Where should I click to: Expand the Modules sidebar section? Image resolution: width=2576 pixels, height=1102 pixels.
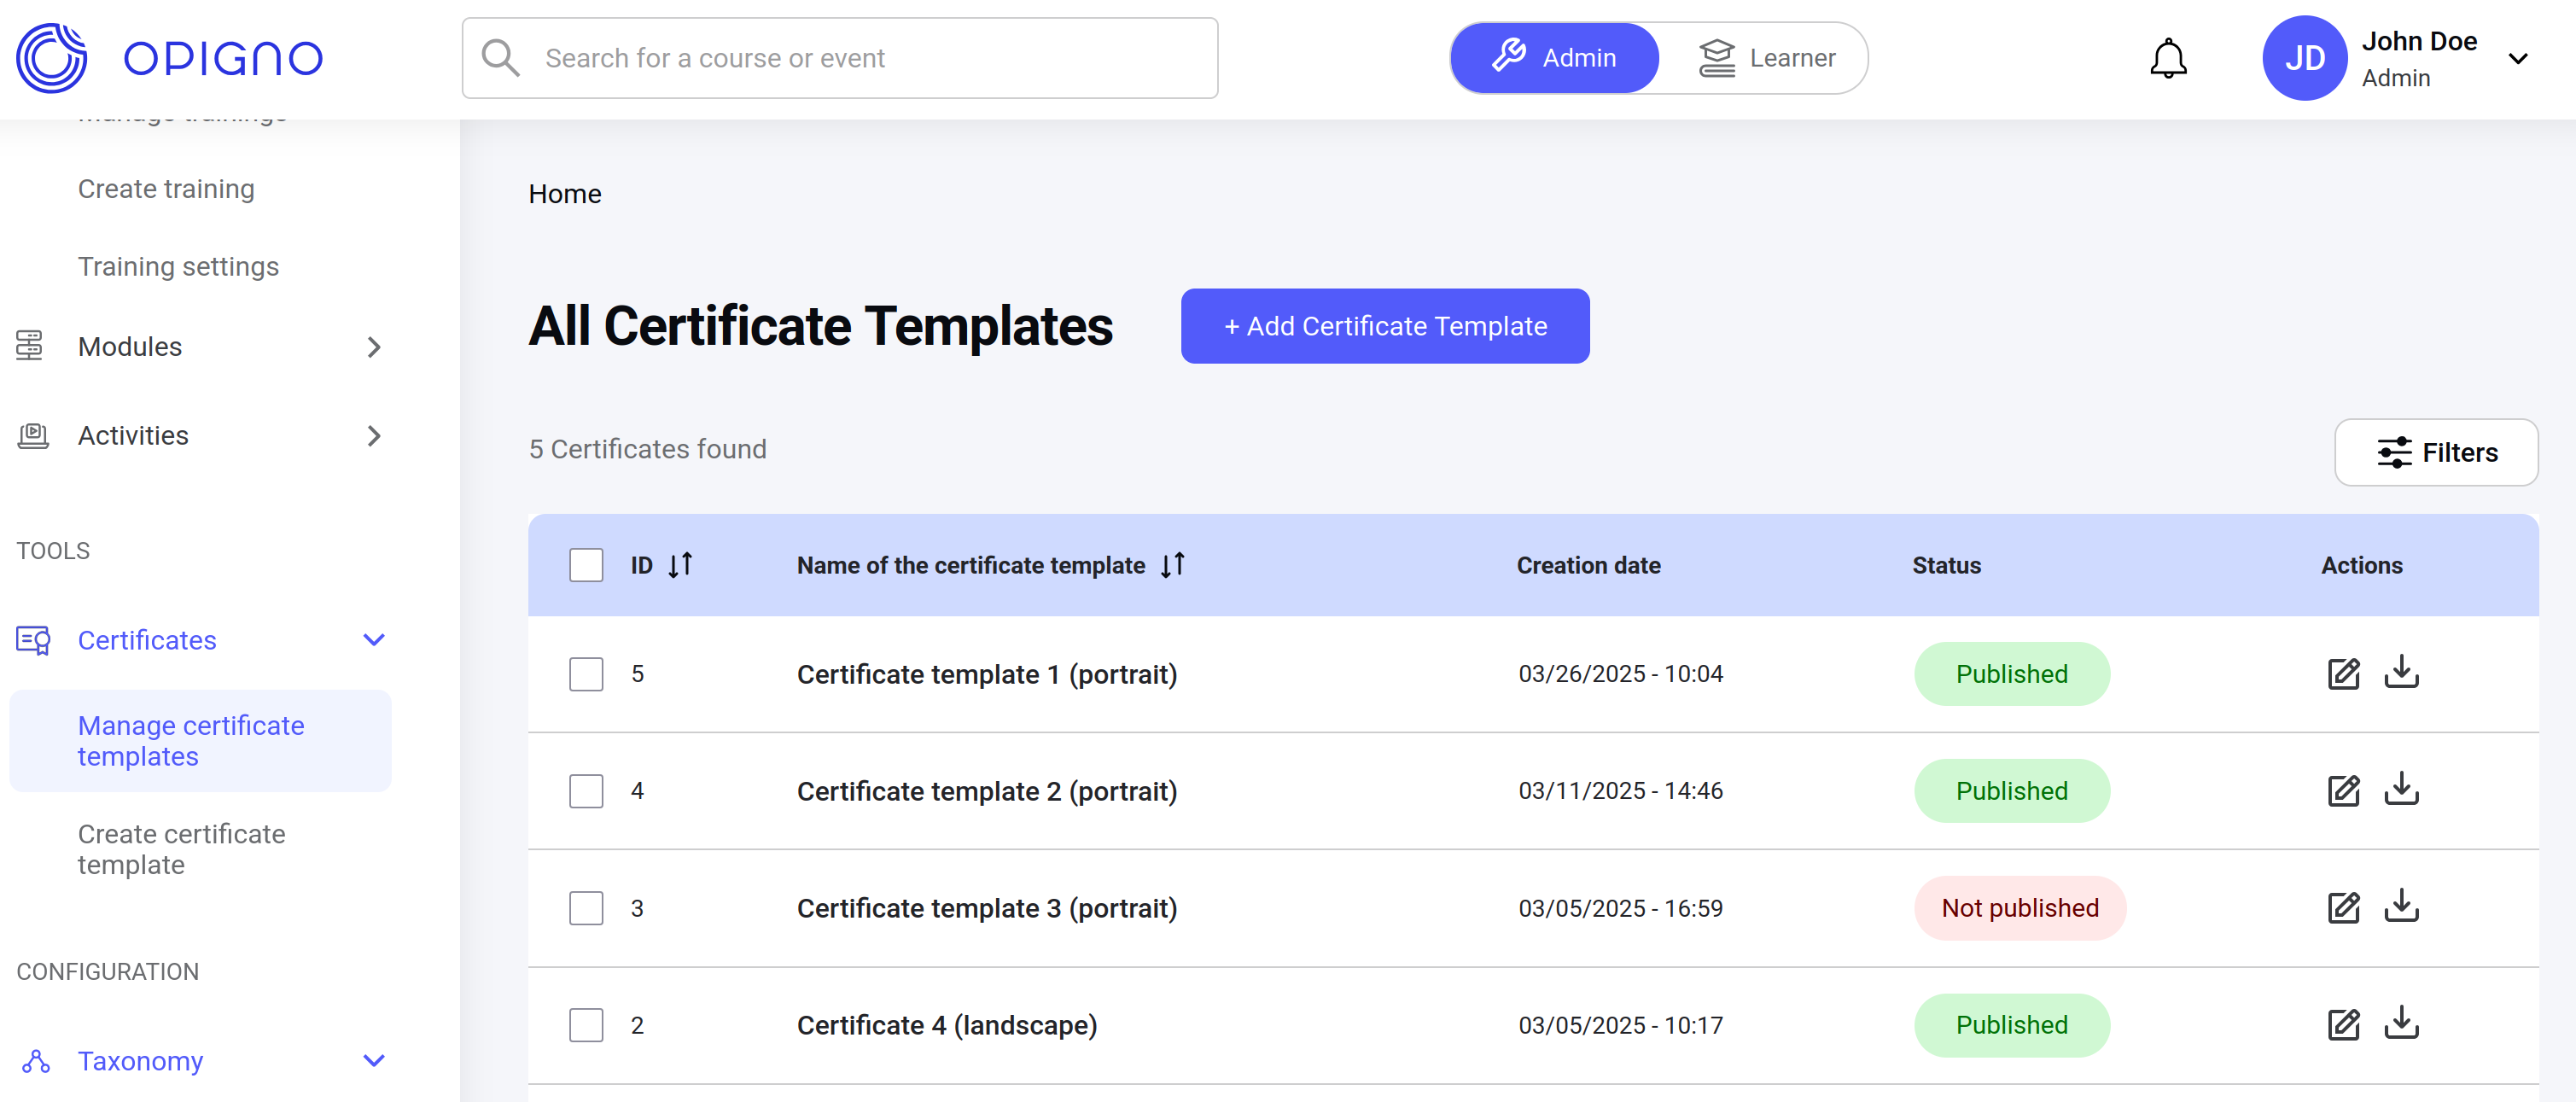(x=373, y=347)
